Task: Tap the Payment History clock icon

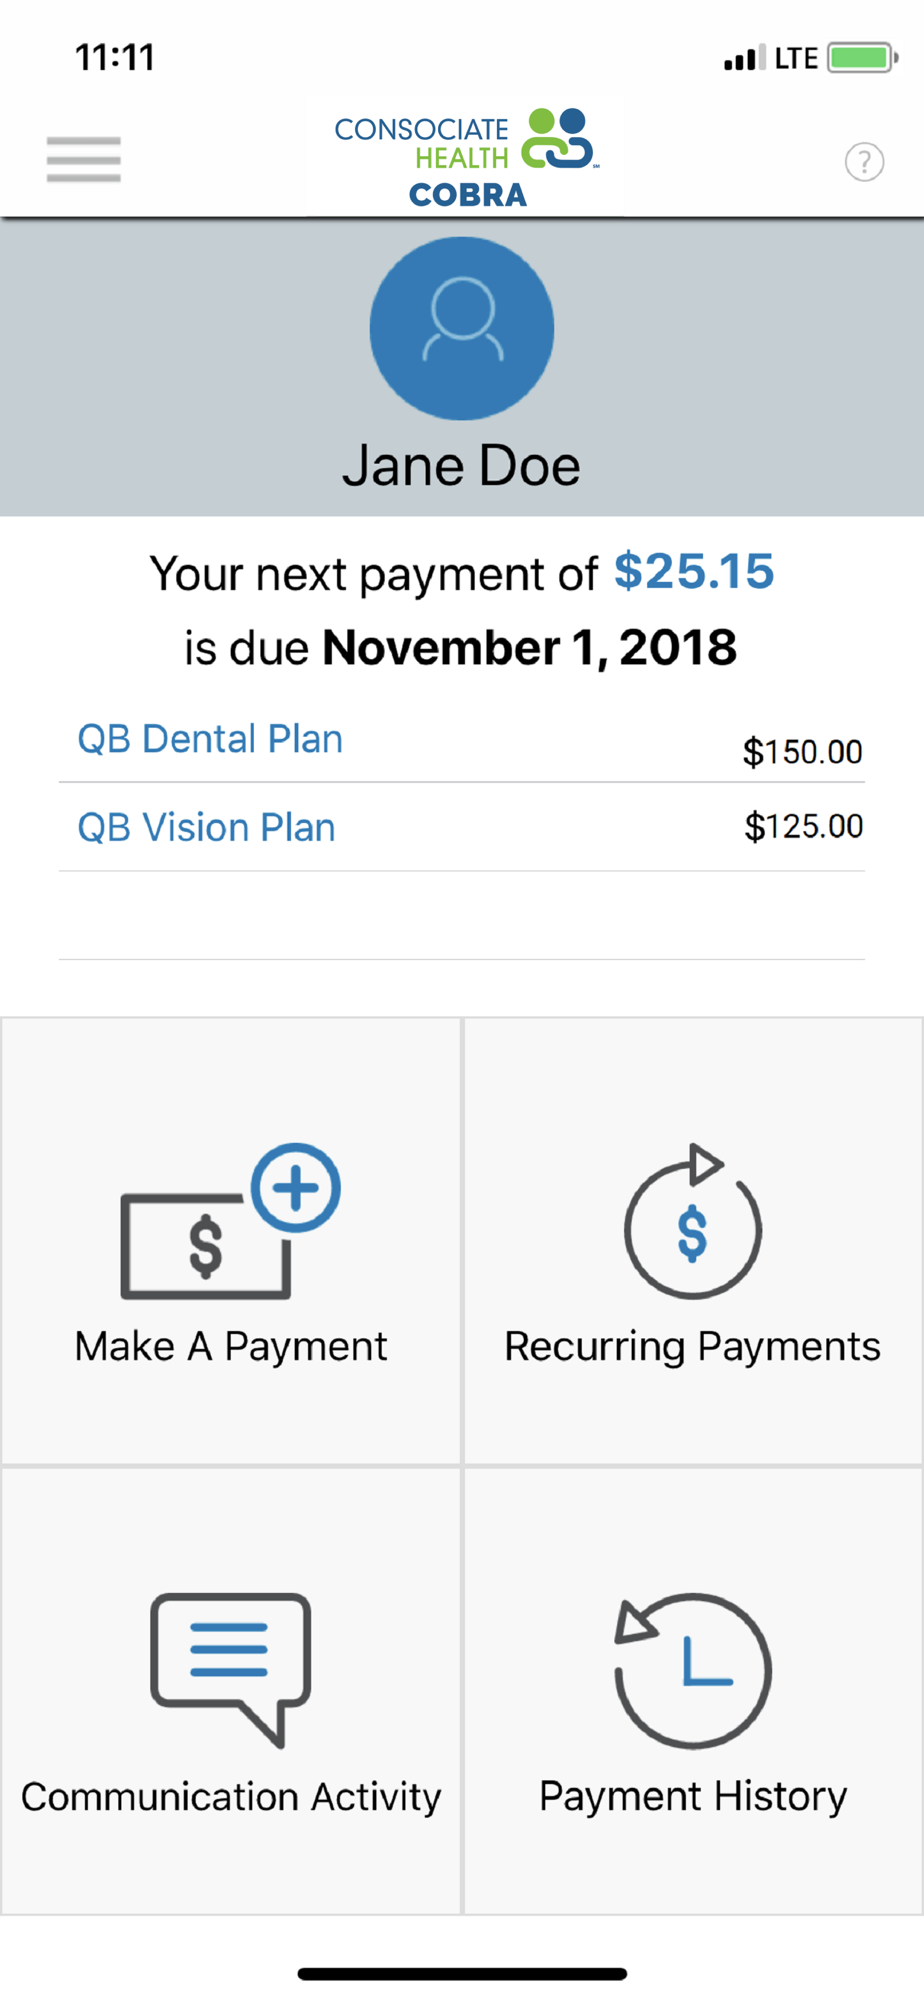Action: pos(693,1670)
